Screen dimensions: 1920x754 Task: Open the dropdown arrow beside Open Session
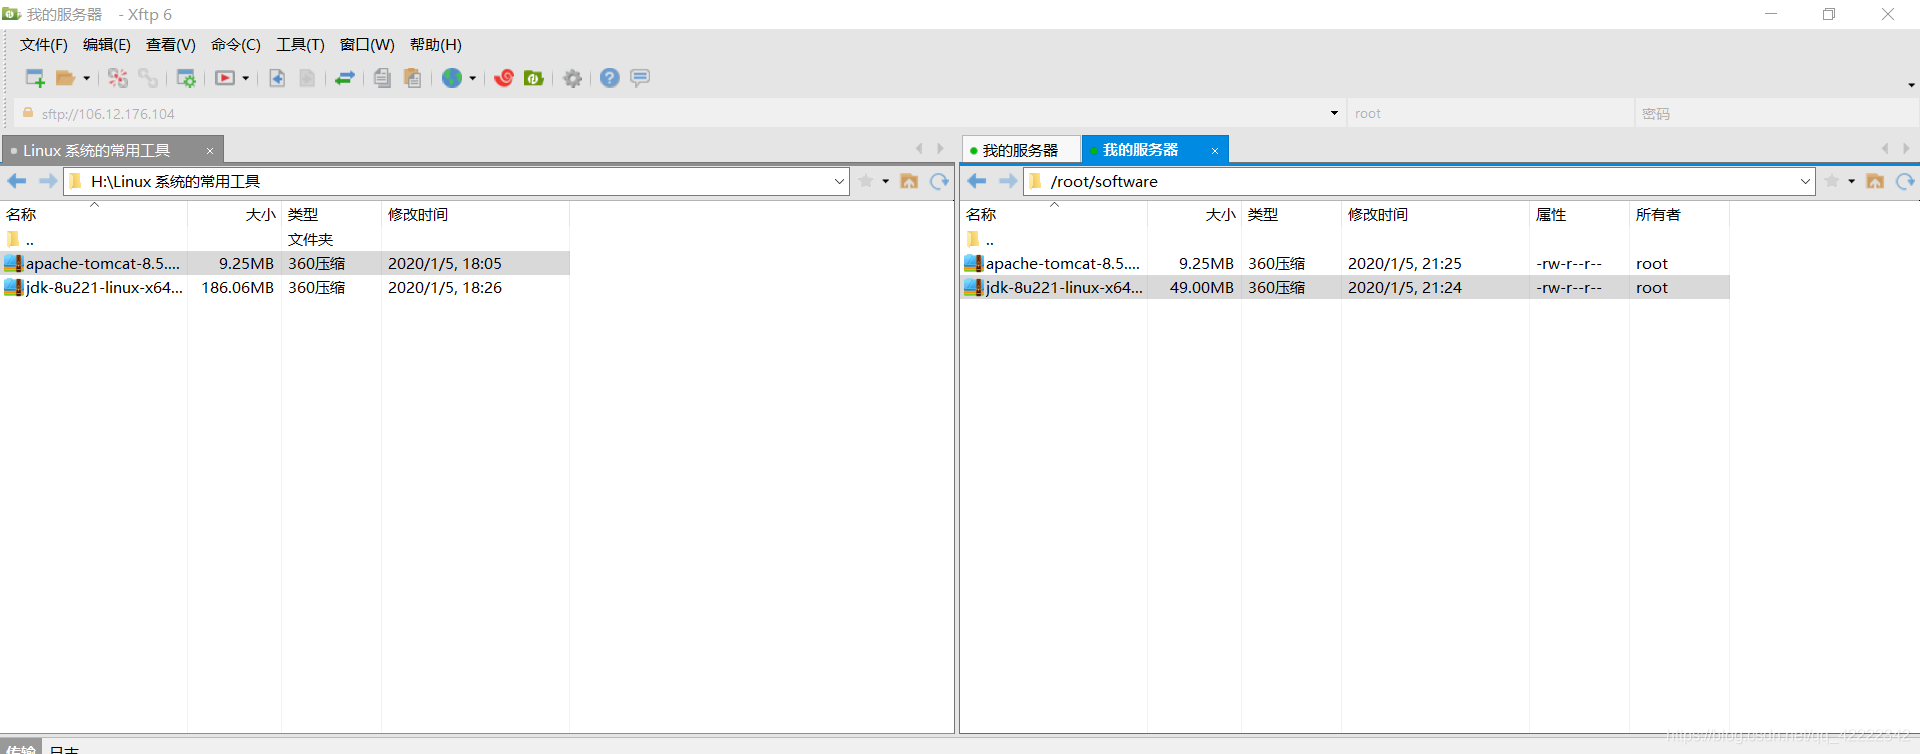pos(86,78)
